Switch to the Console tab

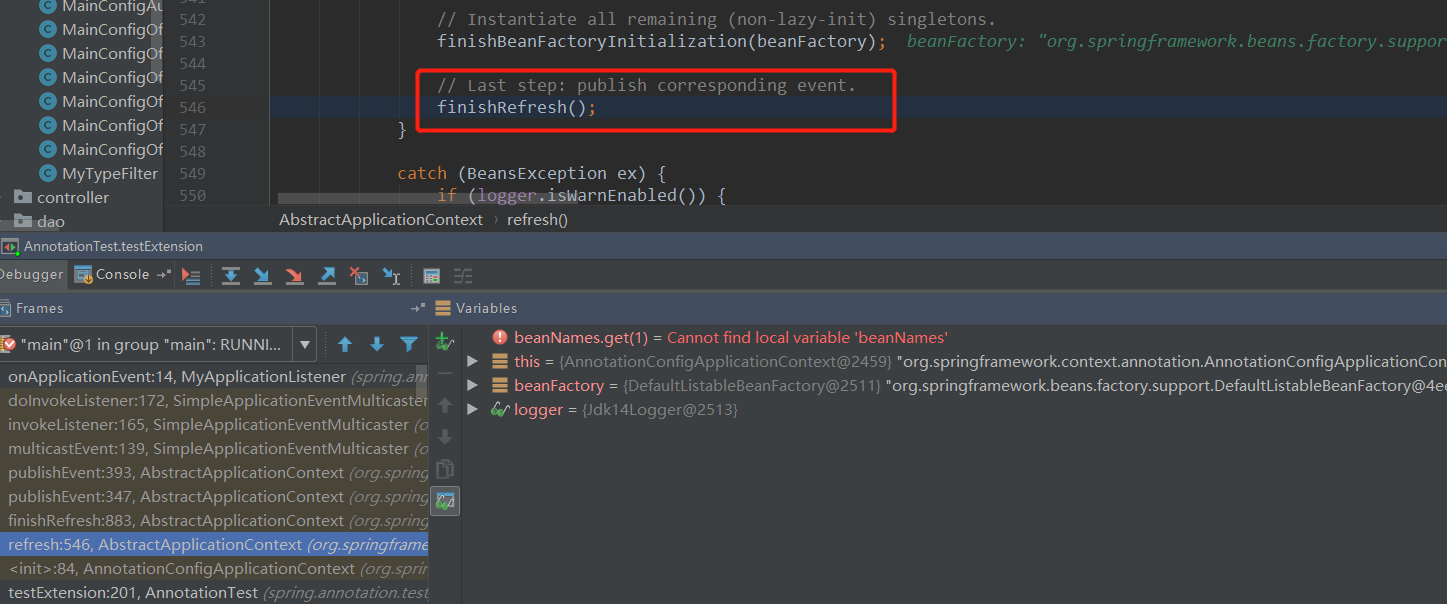(x=112, y=275)
